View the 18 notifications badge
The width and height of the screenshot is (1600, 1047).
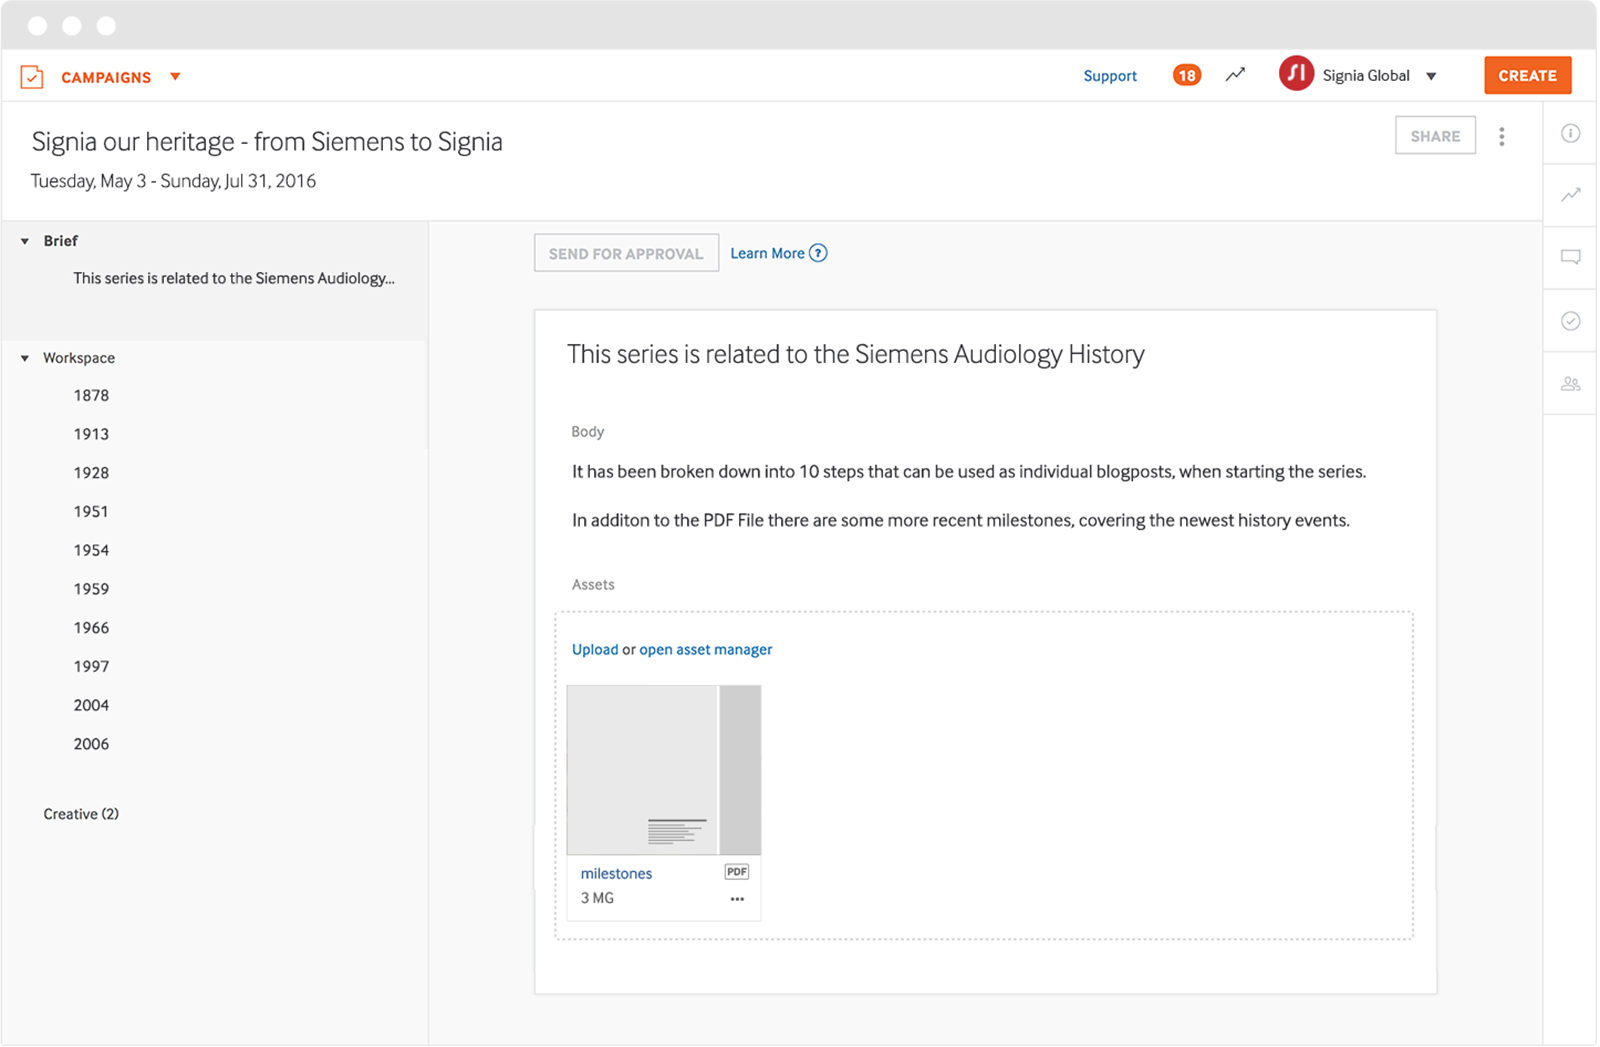[x=1187, y=76]
